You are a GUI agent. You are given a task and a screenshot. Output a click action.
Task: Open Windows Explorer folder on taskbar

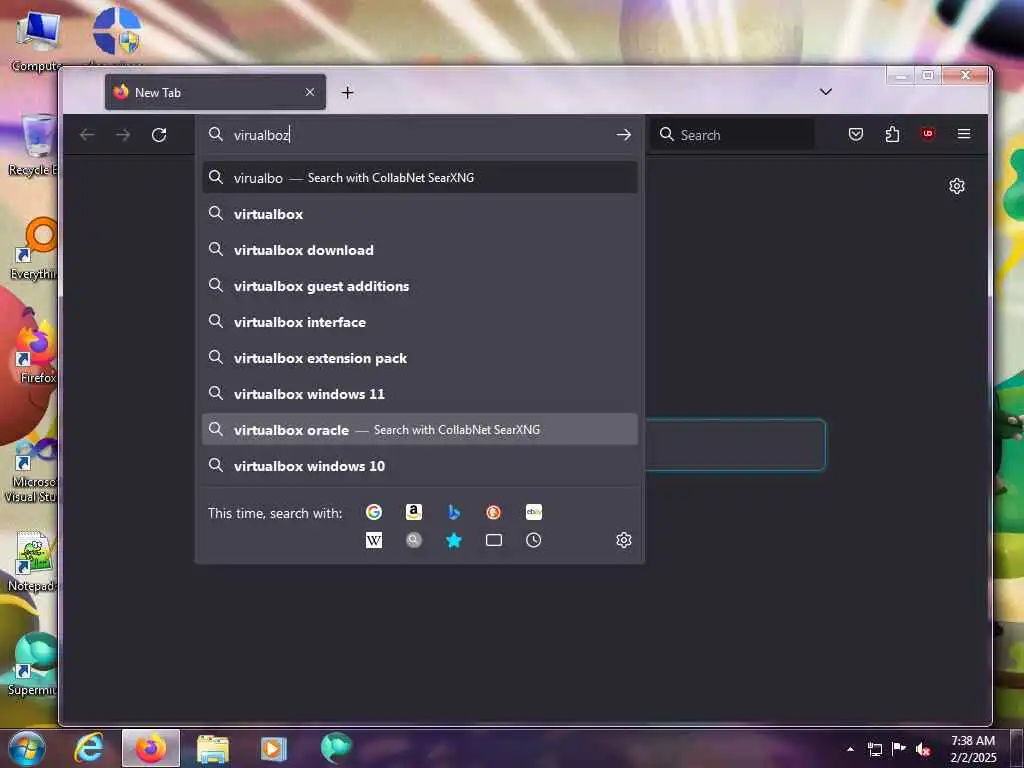click(213, 749)
